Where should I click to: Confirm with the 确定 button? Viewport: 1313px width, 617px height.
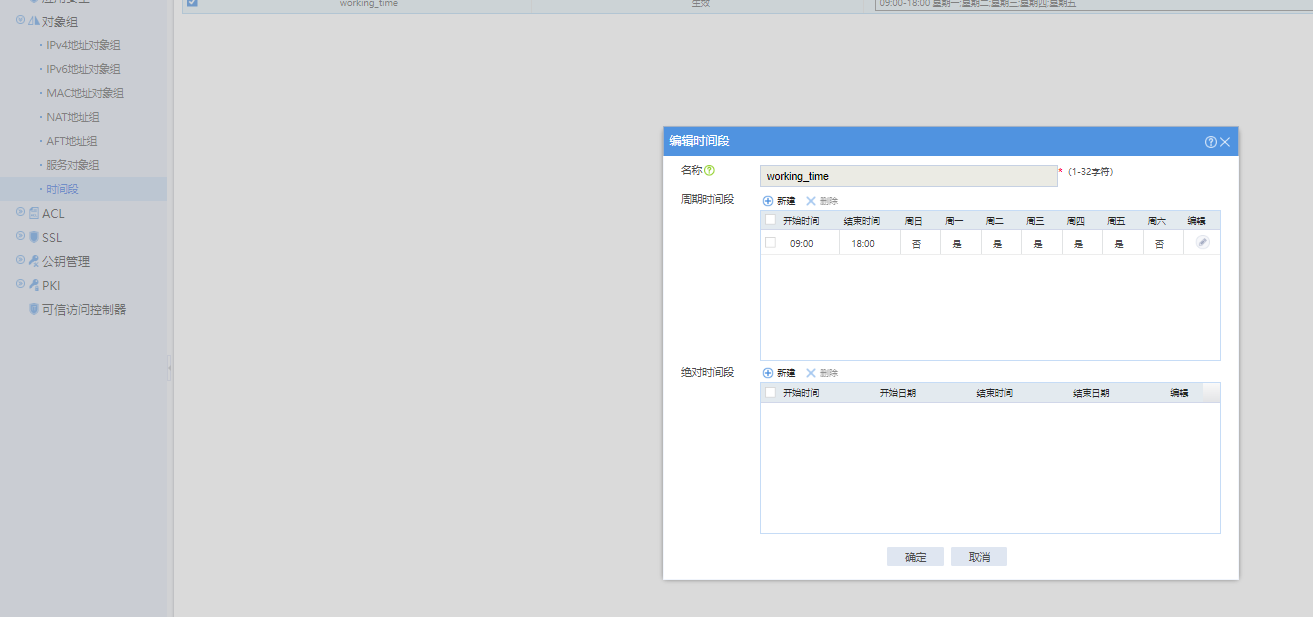pyautogui.click(x=915, y=557)
